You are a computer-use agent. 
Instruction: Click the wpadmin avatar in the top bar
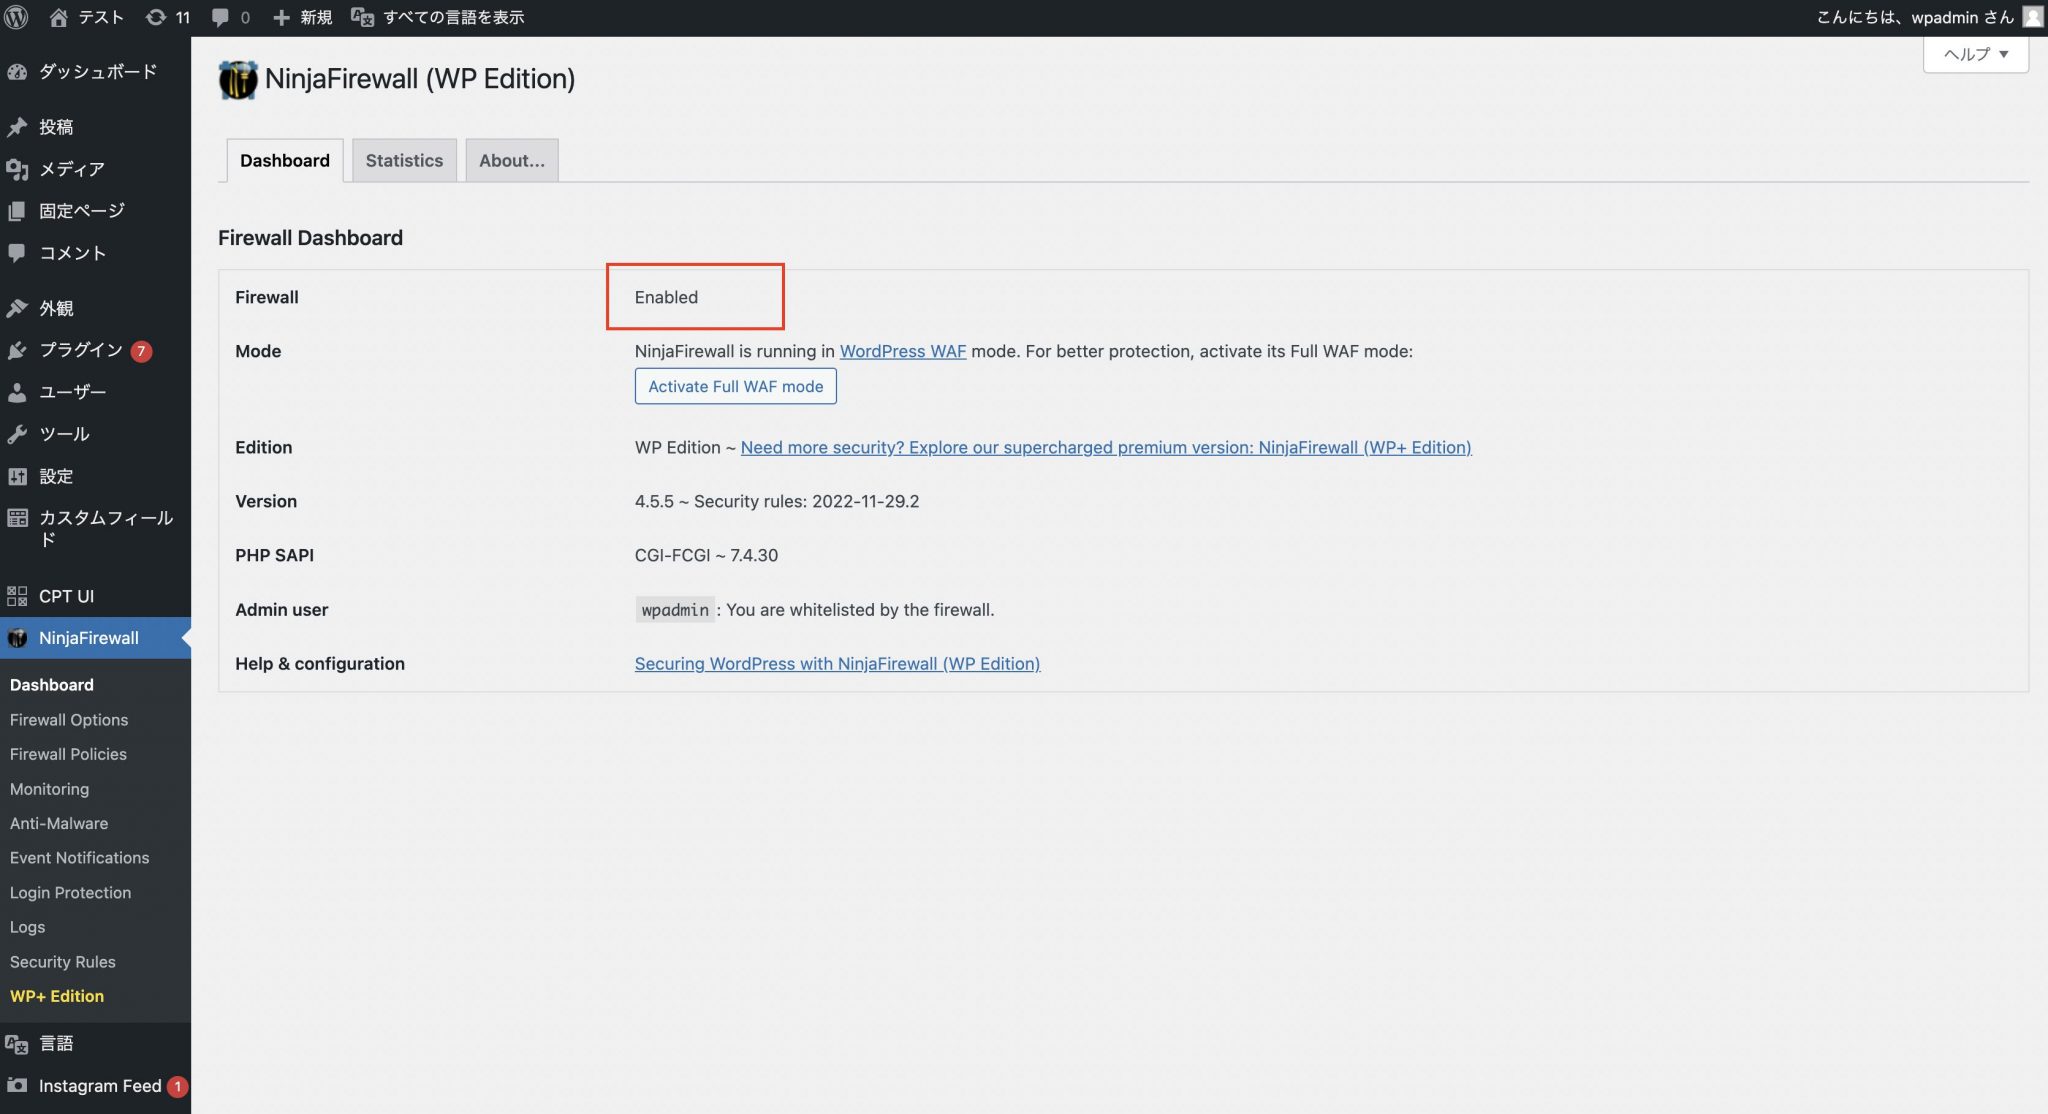click(x=2031, y=16)
